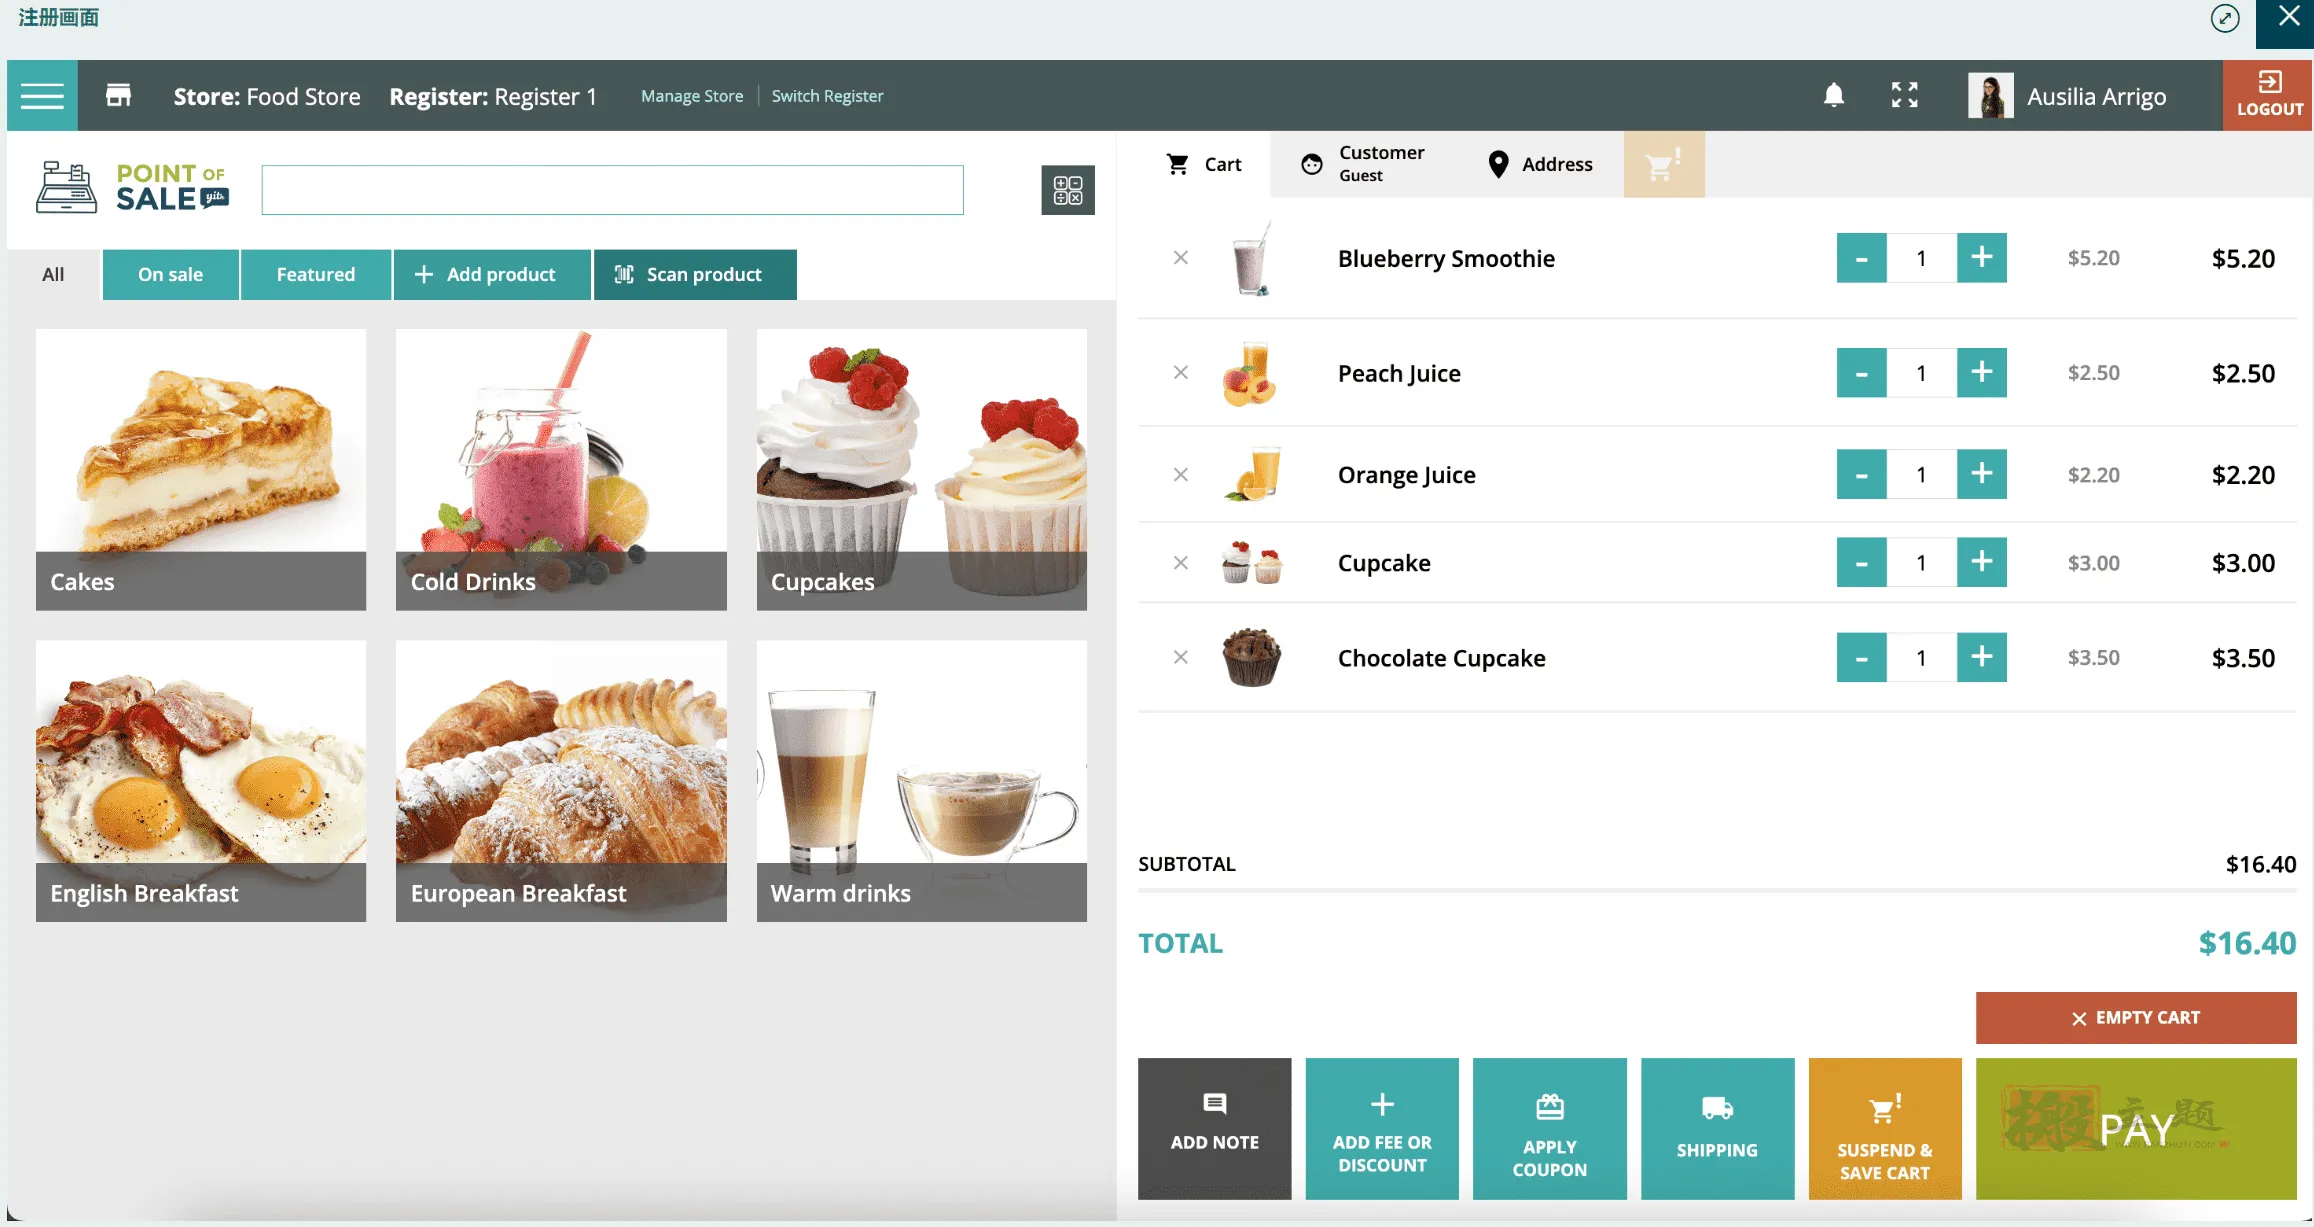
Task: Open the Warm drinks category
Action: [921, 781]
